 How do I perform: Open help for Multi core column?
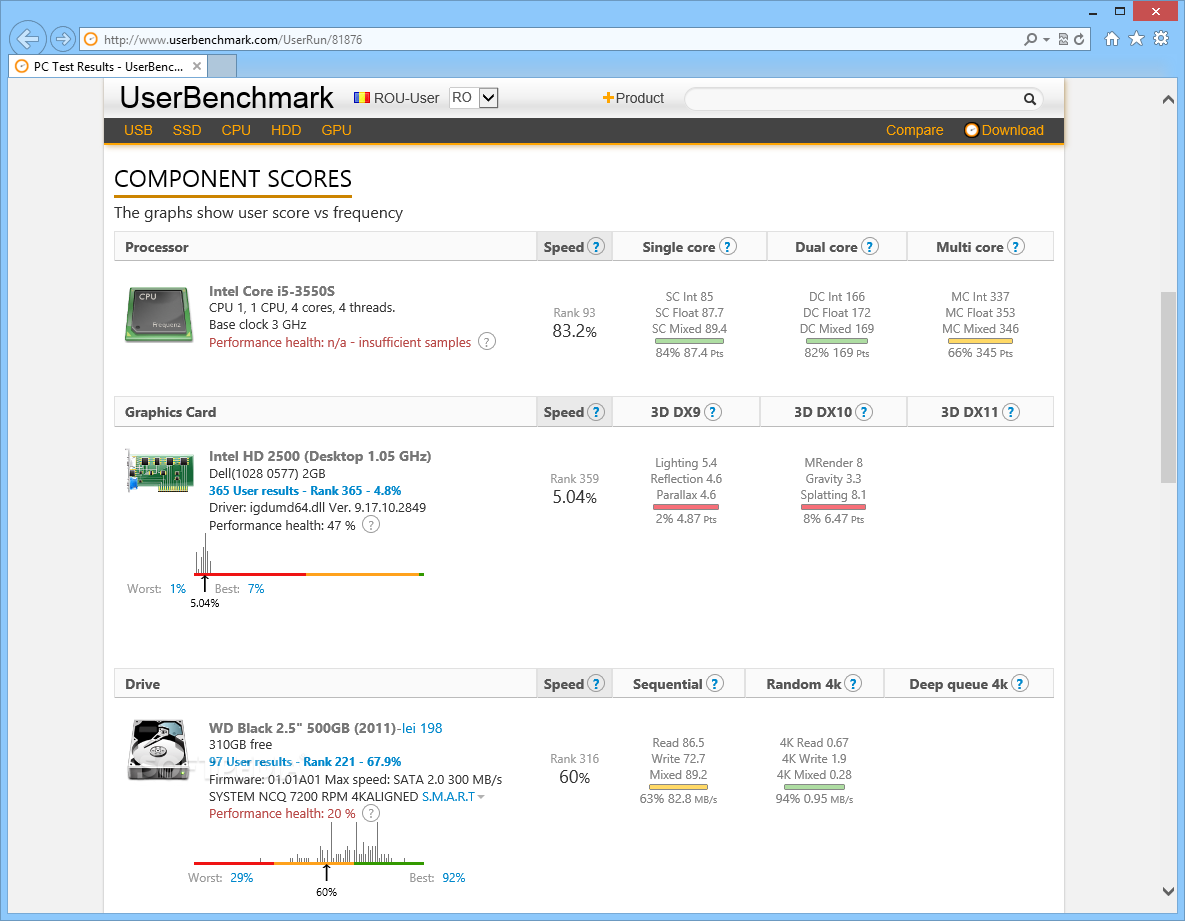pyautogui.click(x=1016, y=246)
